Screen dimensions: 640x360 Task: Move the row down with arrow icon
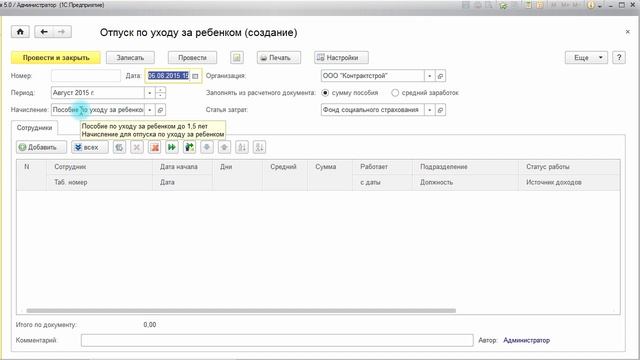click(207, 147)
